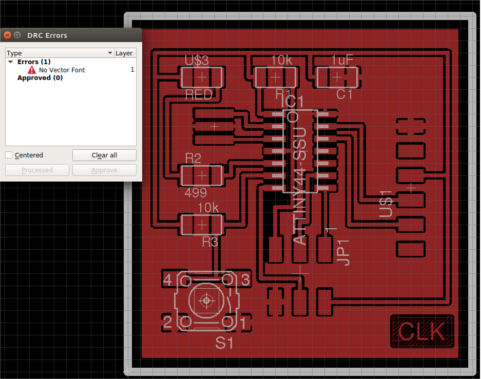Click the U$1 label text
This screenshot has height=379, width=481.
(386, 204)
